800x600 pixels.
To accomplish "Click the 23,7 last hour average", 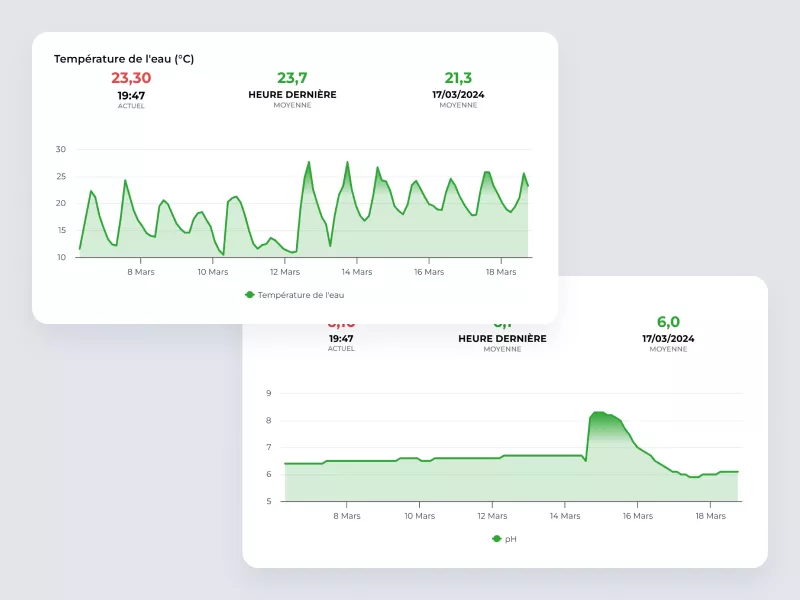I will click(292, 78).
